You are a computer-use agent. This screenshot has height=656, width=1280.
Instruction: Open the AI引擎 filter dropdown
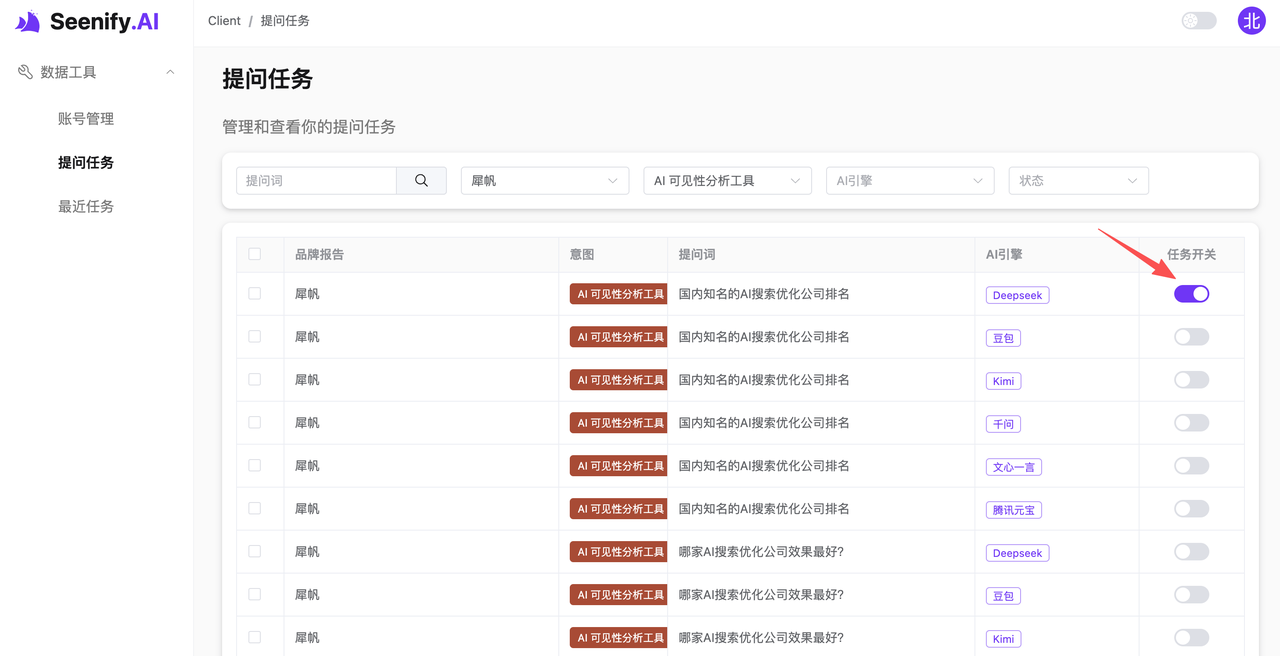(x=909, y=181)
